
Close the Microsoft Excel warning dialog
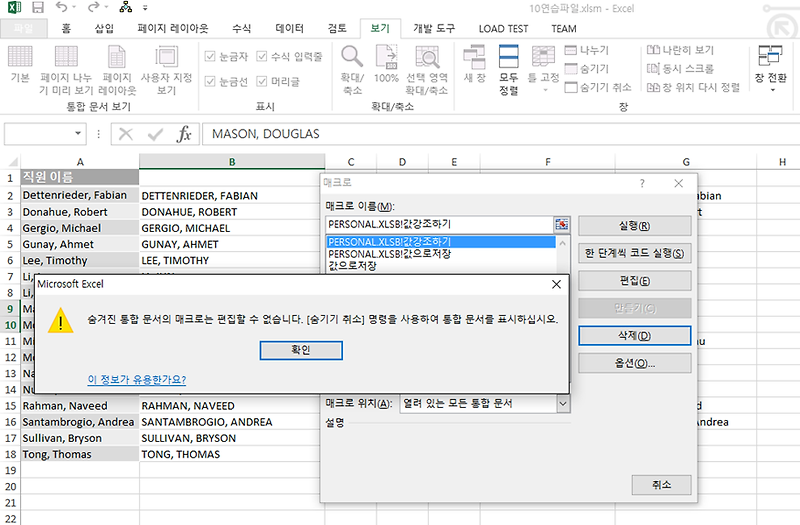[556, 285]
